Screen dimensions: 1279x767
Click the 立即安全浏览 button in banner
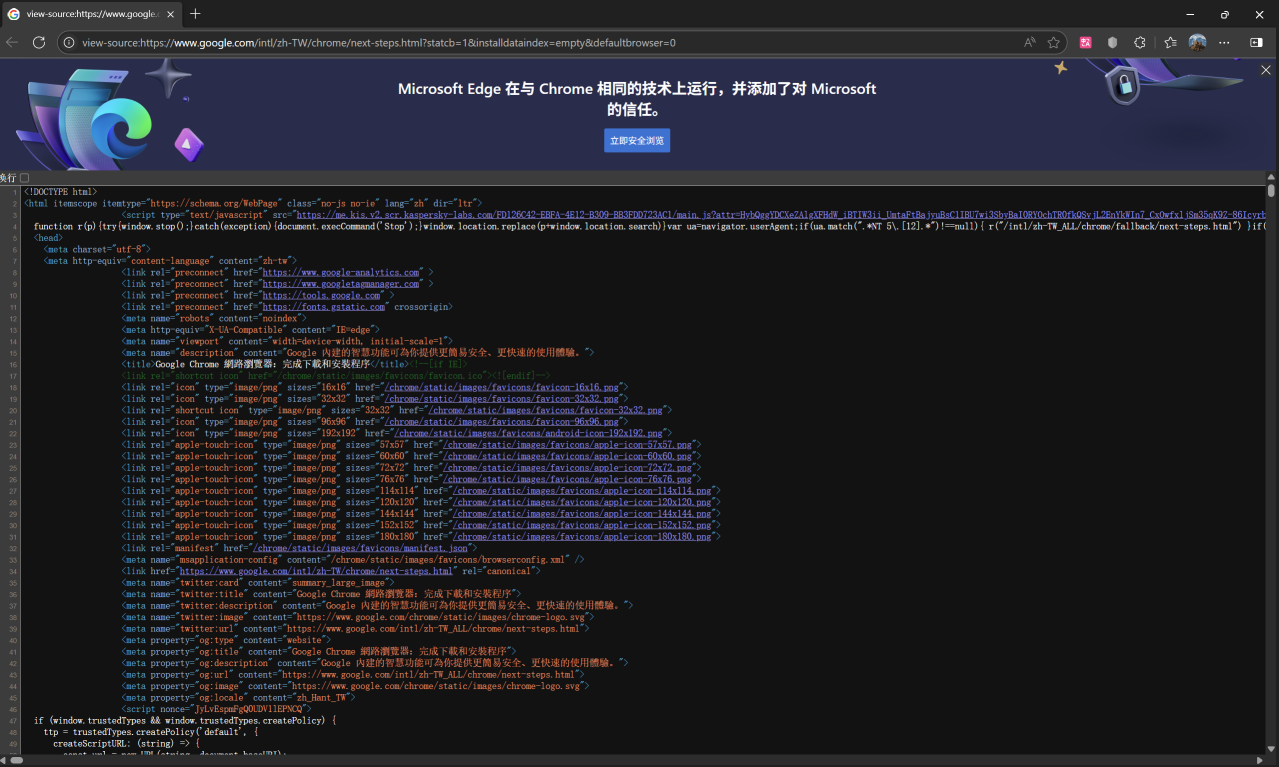click(x=637, y=141)
